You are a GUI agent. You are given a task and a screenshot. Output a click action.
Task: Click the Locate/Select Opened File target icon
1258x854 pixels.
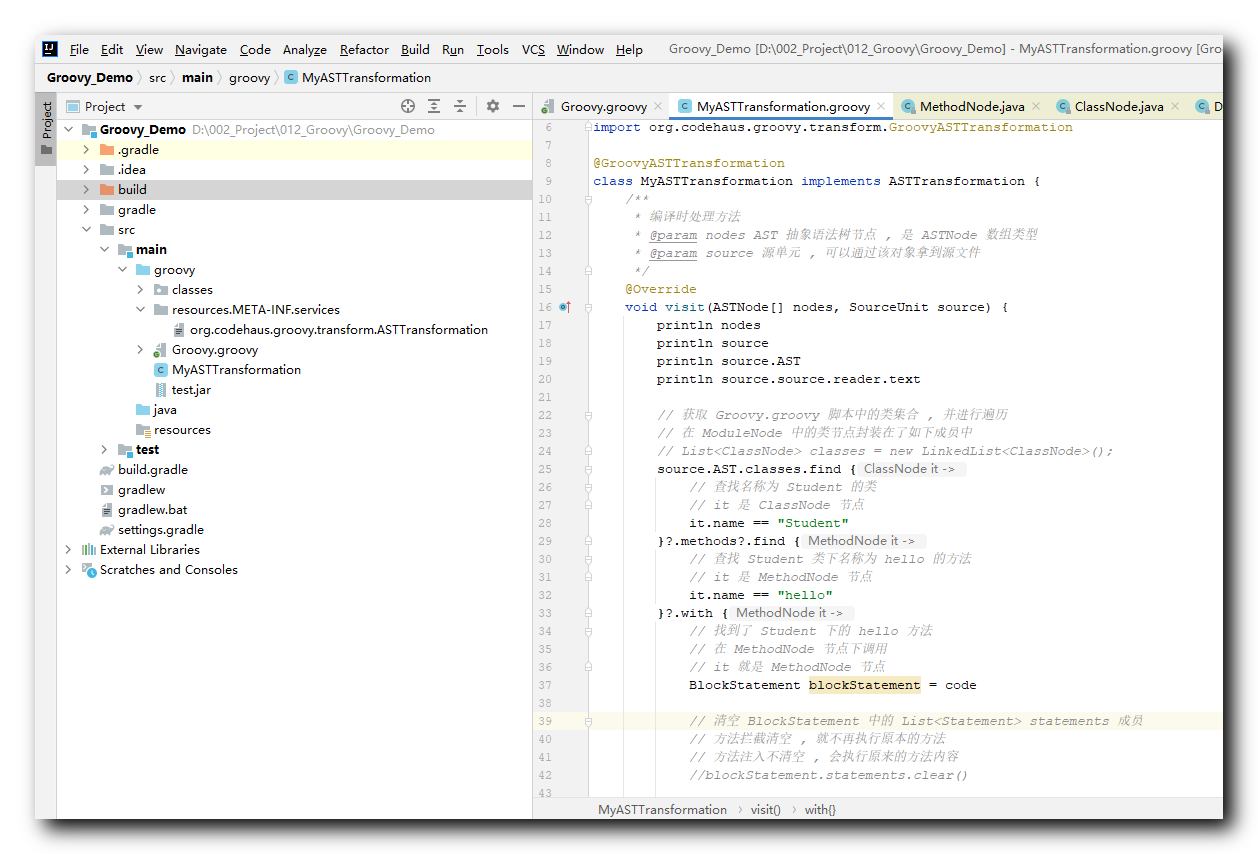tap(408, 106)
